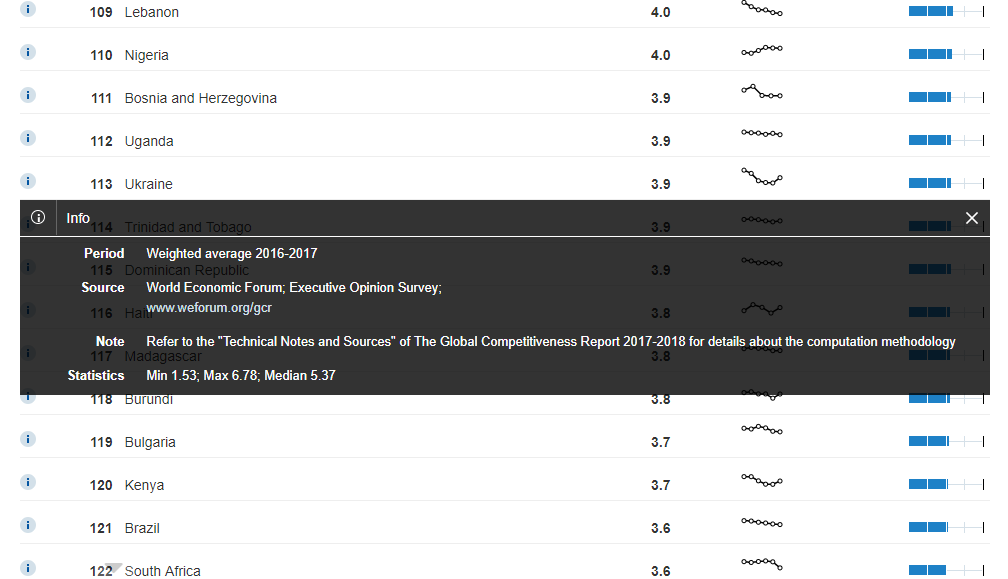Click the trend sparkline for Kenya
This screenshot has height=579, width=1008.
point(761,481)
